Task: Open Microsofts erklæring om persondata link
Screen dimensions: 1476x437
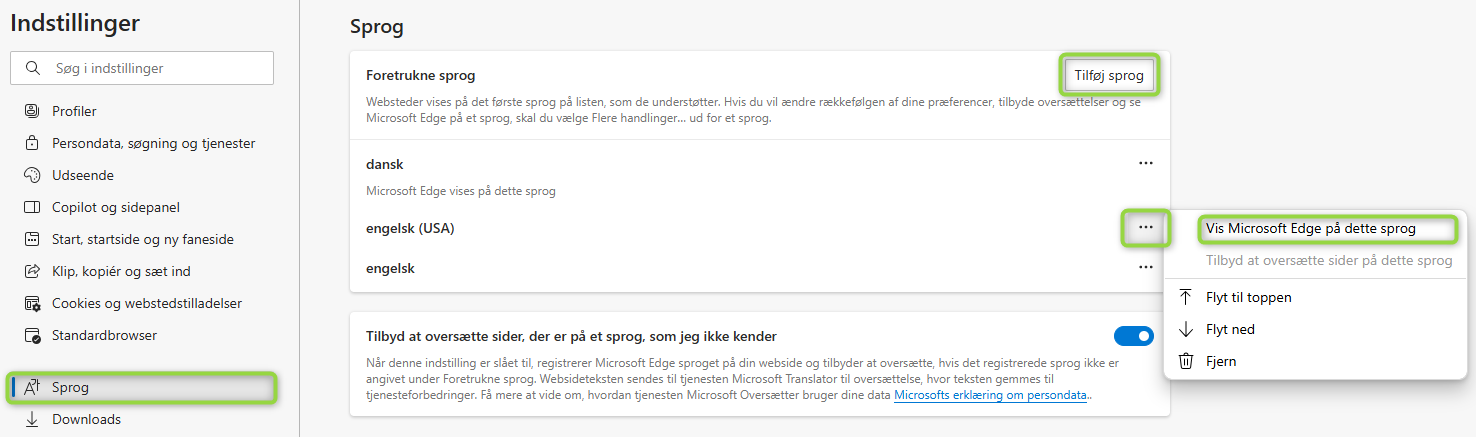Action: (990, 395)
